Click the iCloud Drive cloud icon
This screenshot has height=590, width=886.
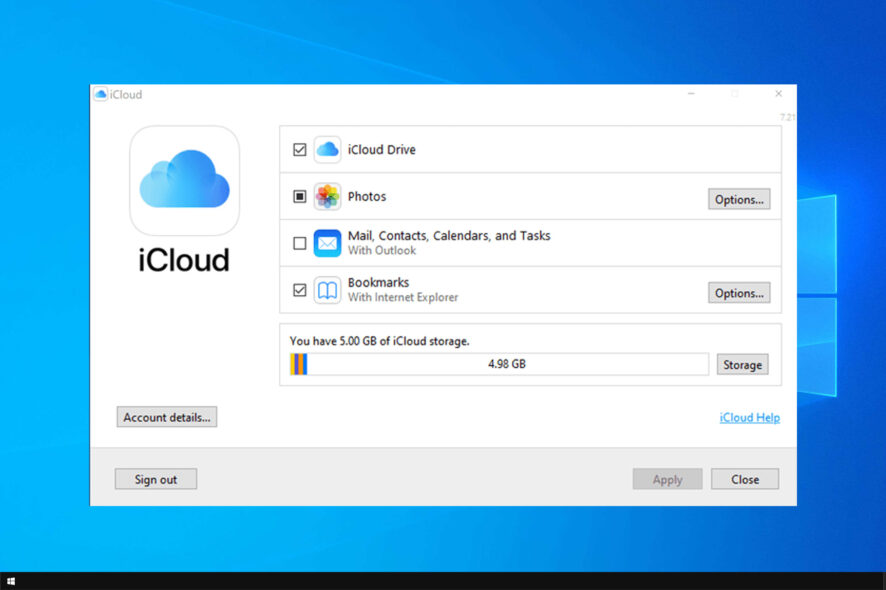(x=327, y=150)
